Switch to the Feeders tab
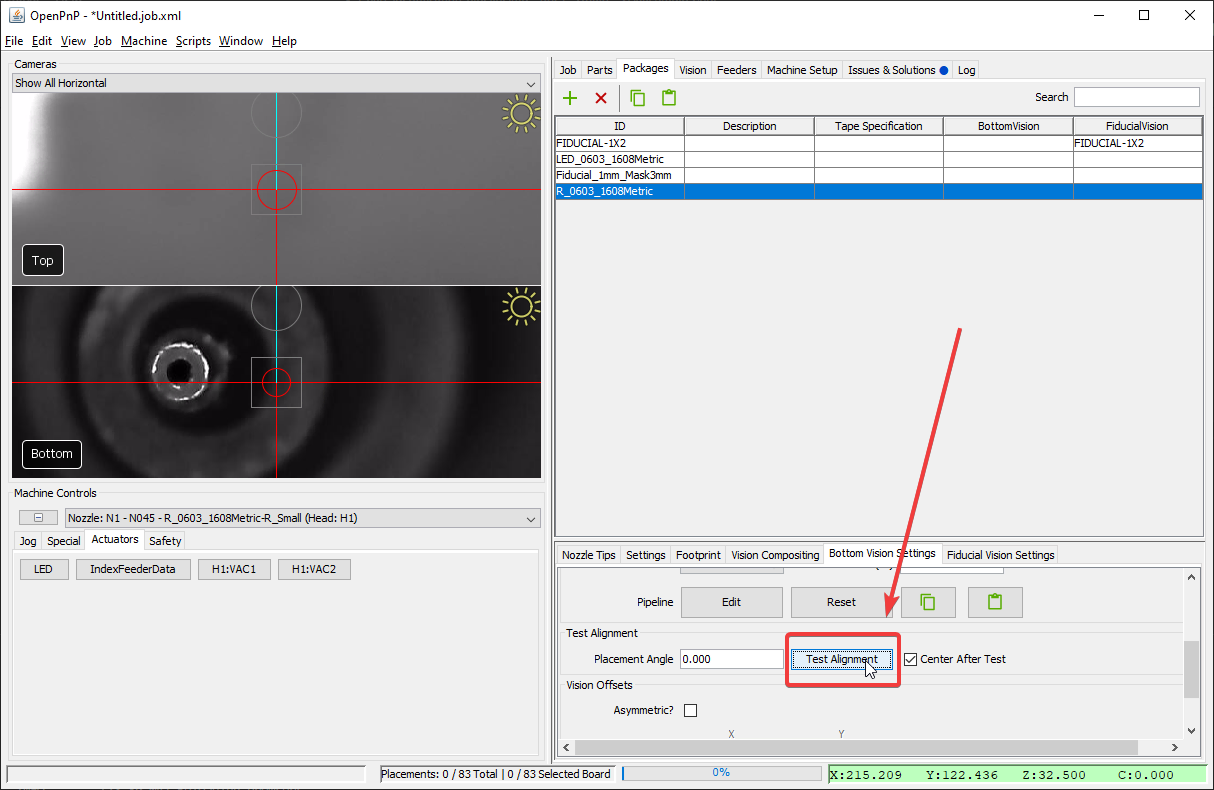This screenshot has width=1214, height=790. [x=737, y=70]
